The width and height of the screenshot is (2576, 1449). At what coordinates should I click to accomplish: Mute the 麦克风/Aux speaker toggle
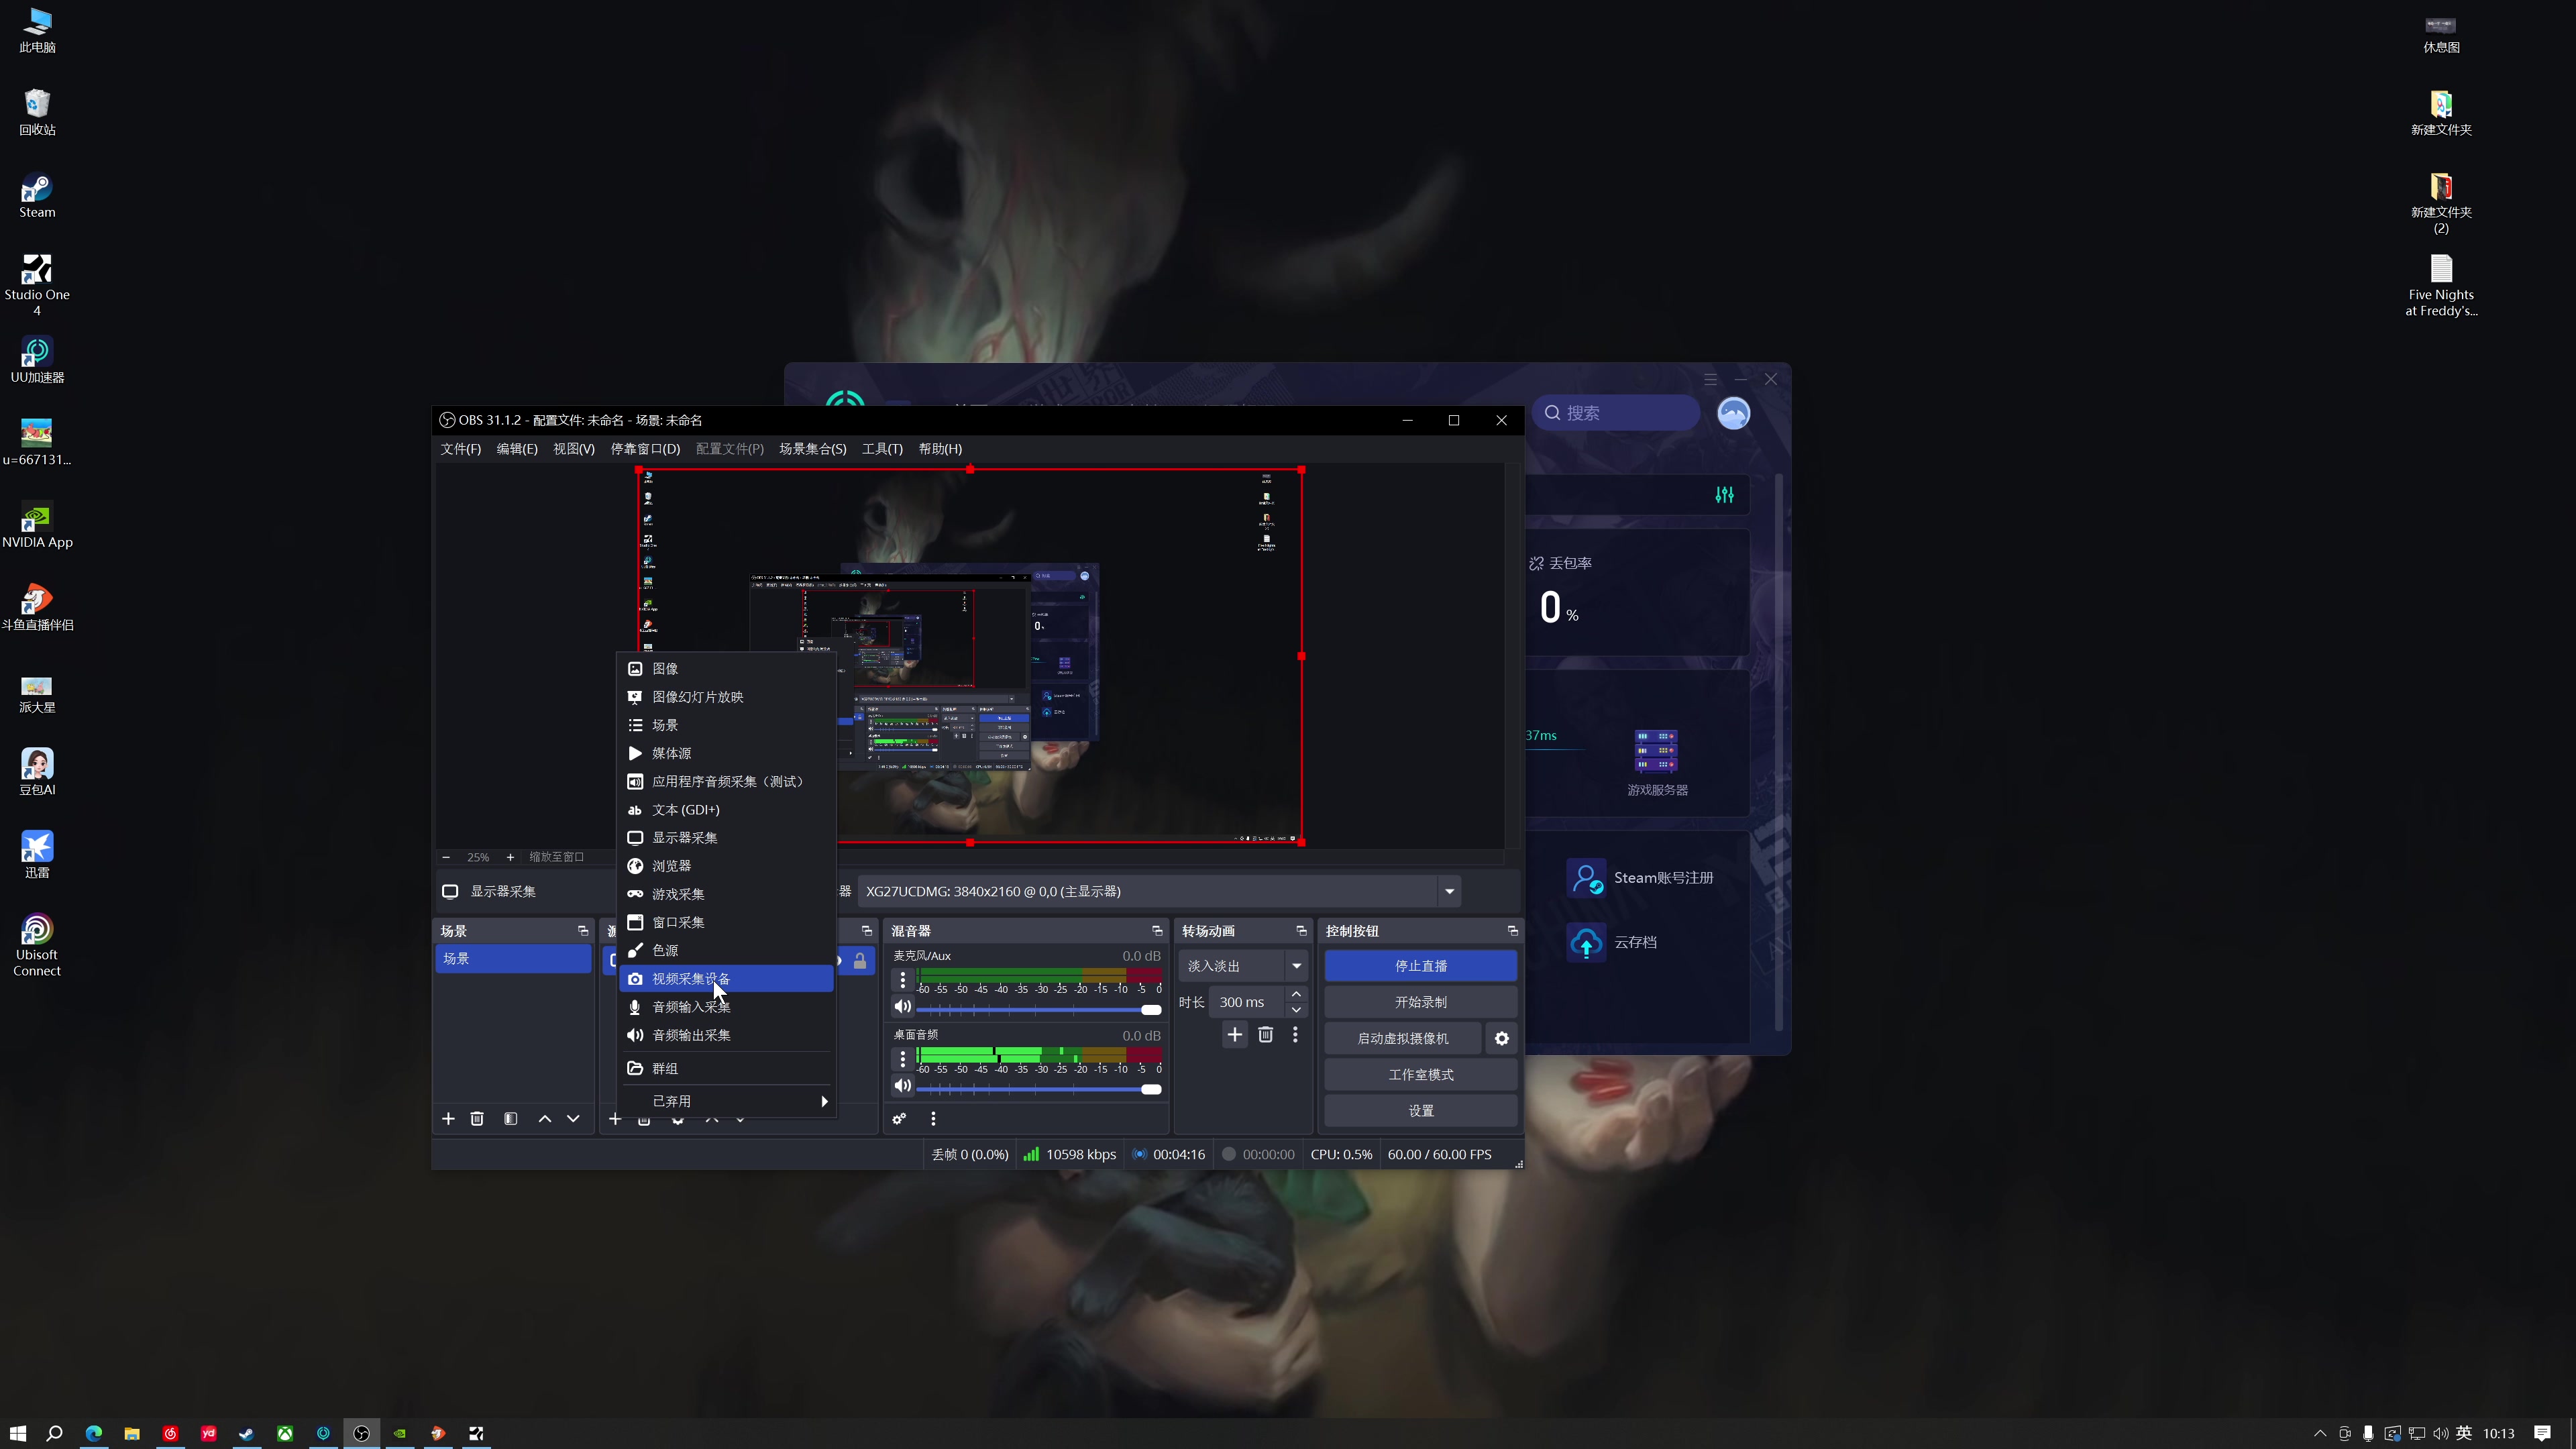click(903, 1007)
